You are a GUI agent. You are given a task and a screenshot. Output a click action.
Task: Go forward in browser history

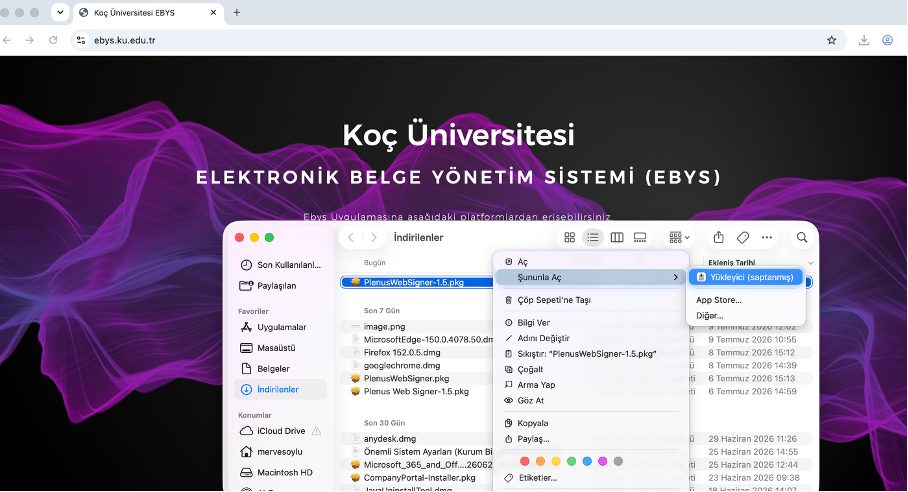click(30, 40)
